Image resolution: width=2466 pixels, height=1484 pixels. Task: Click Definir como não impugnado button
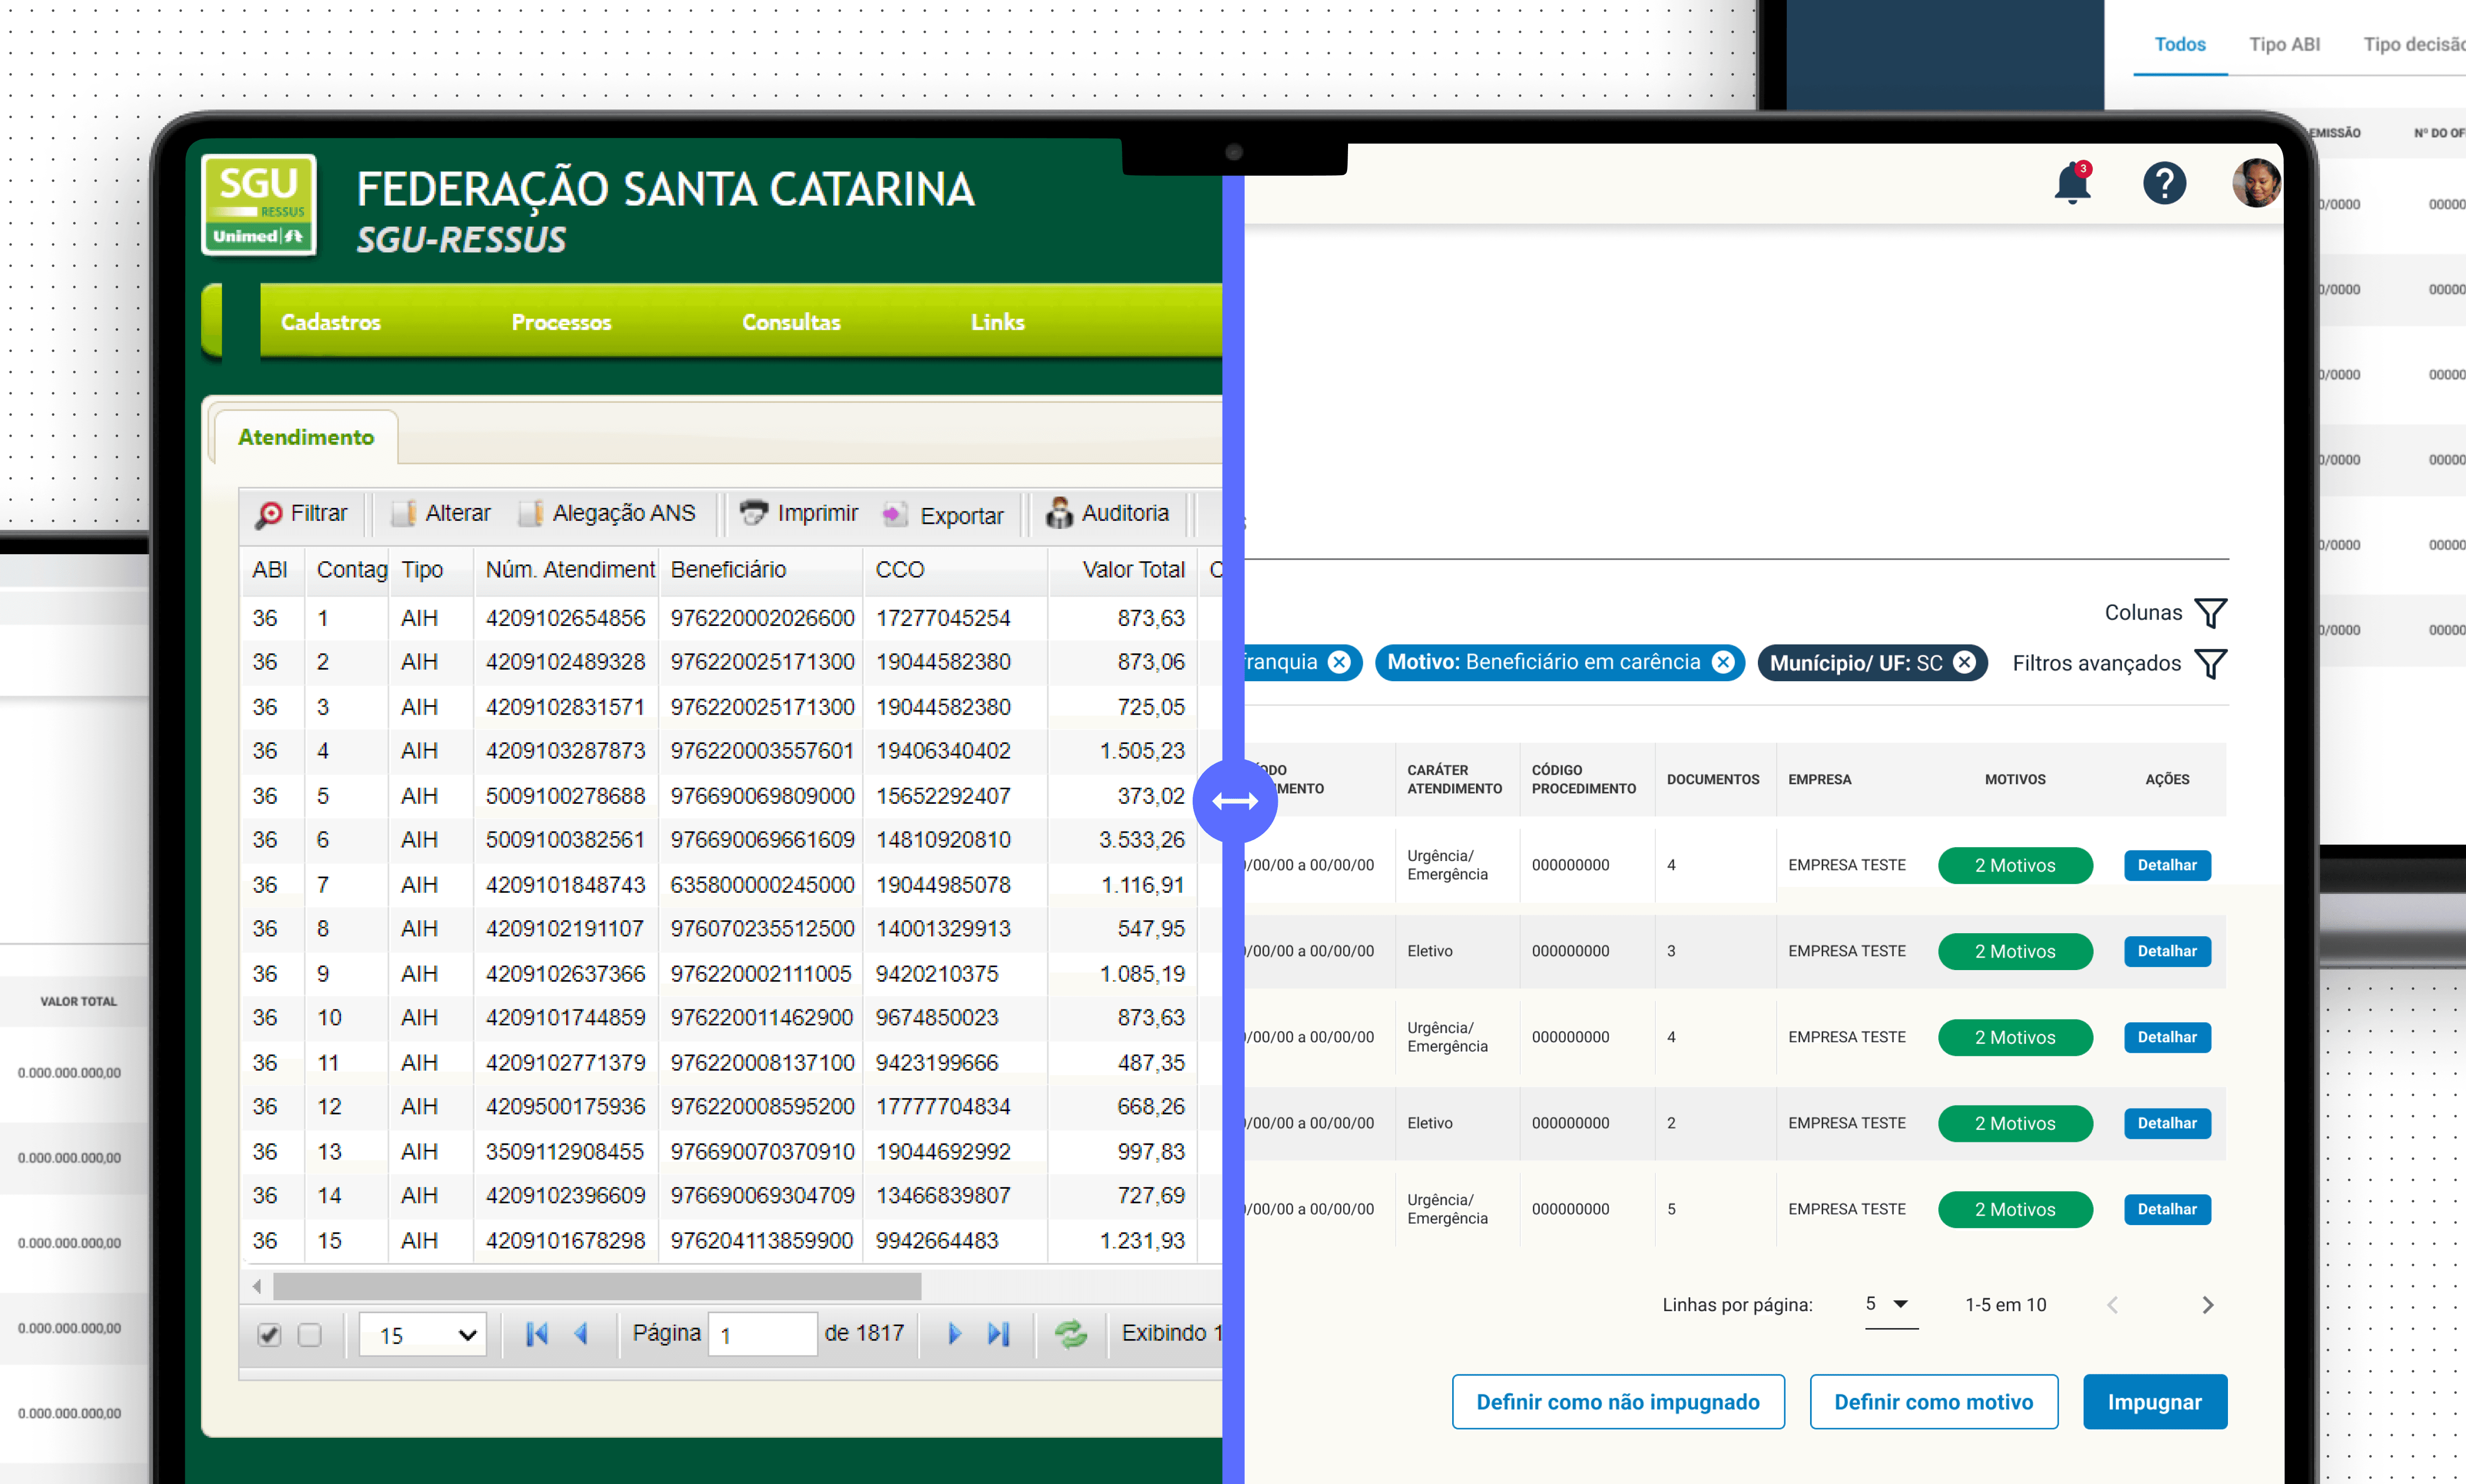click(1617, 1402)
